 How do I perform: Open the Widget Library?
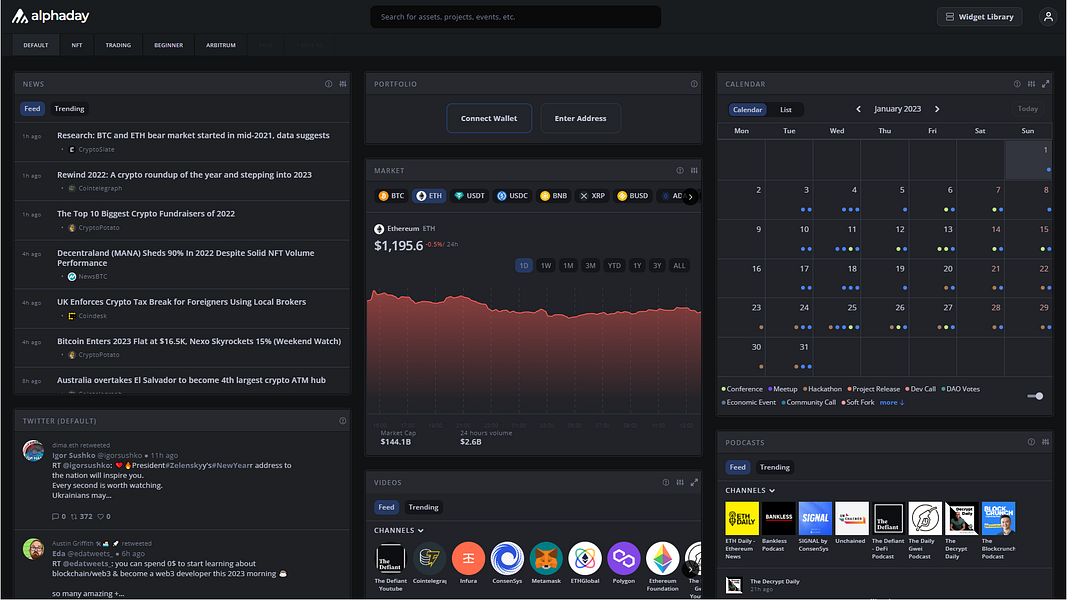[x=980, y=17]
